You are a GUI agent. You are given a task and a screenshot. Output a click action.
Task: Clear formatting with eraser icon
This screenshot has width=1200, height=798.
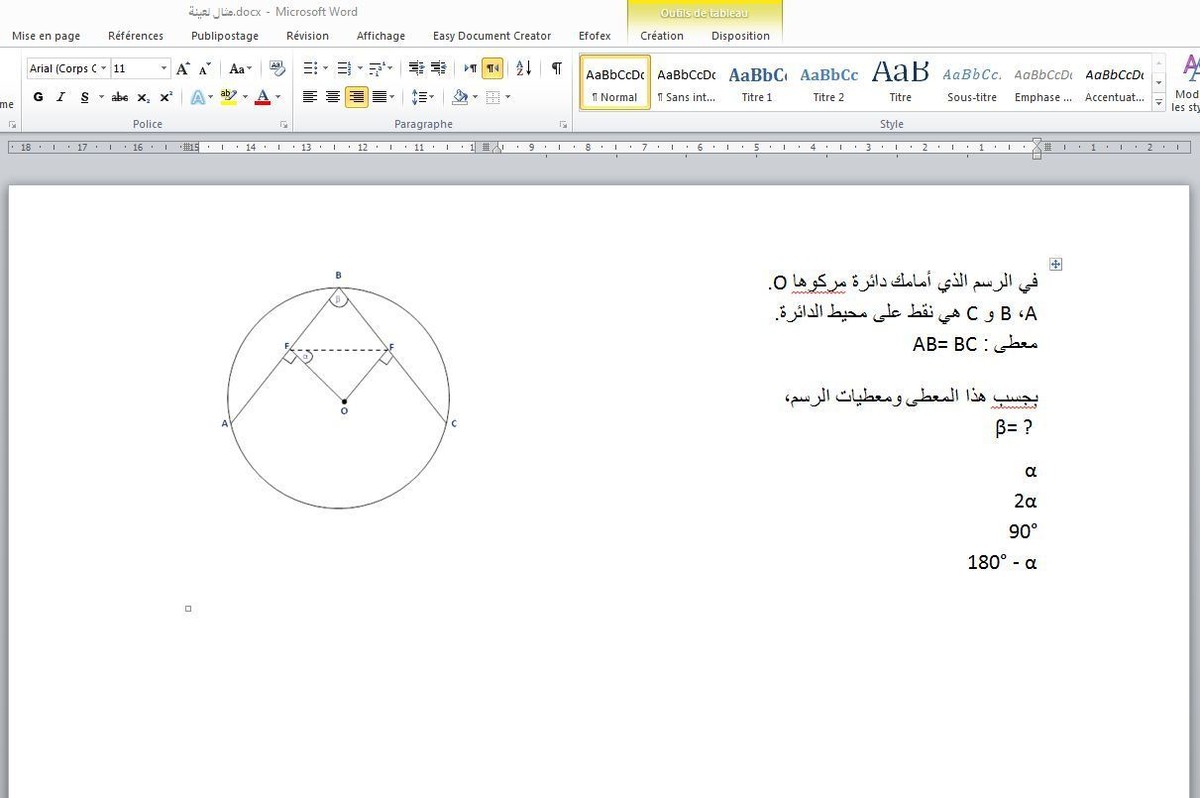point(277,68)
